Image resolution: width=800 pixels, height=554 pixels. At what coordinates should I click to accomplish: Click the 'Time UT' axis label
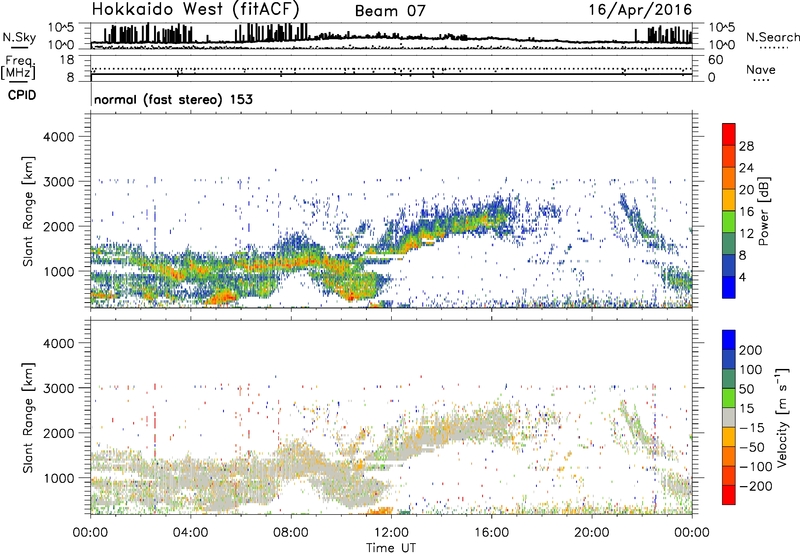[x=391, y=547]
